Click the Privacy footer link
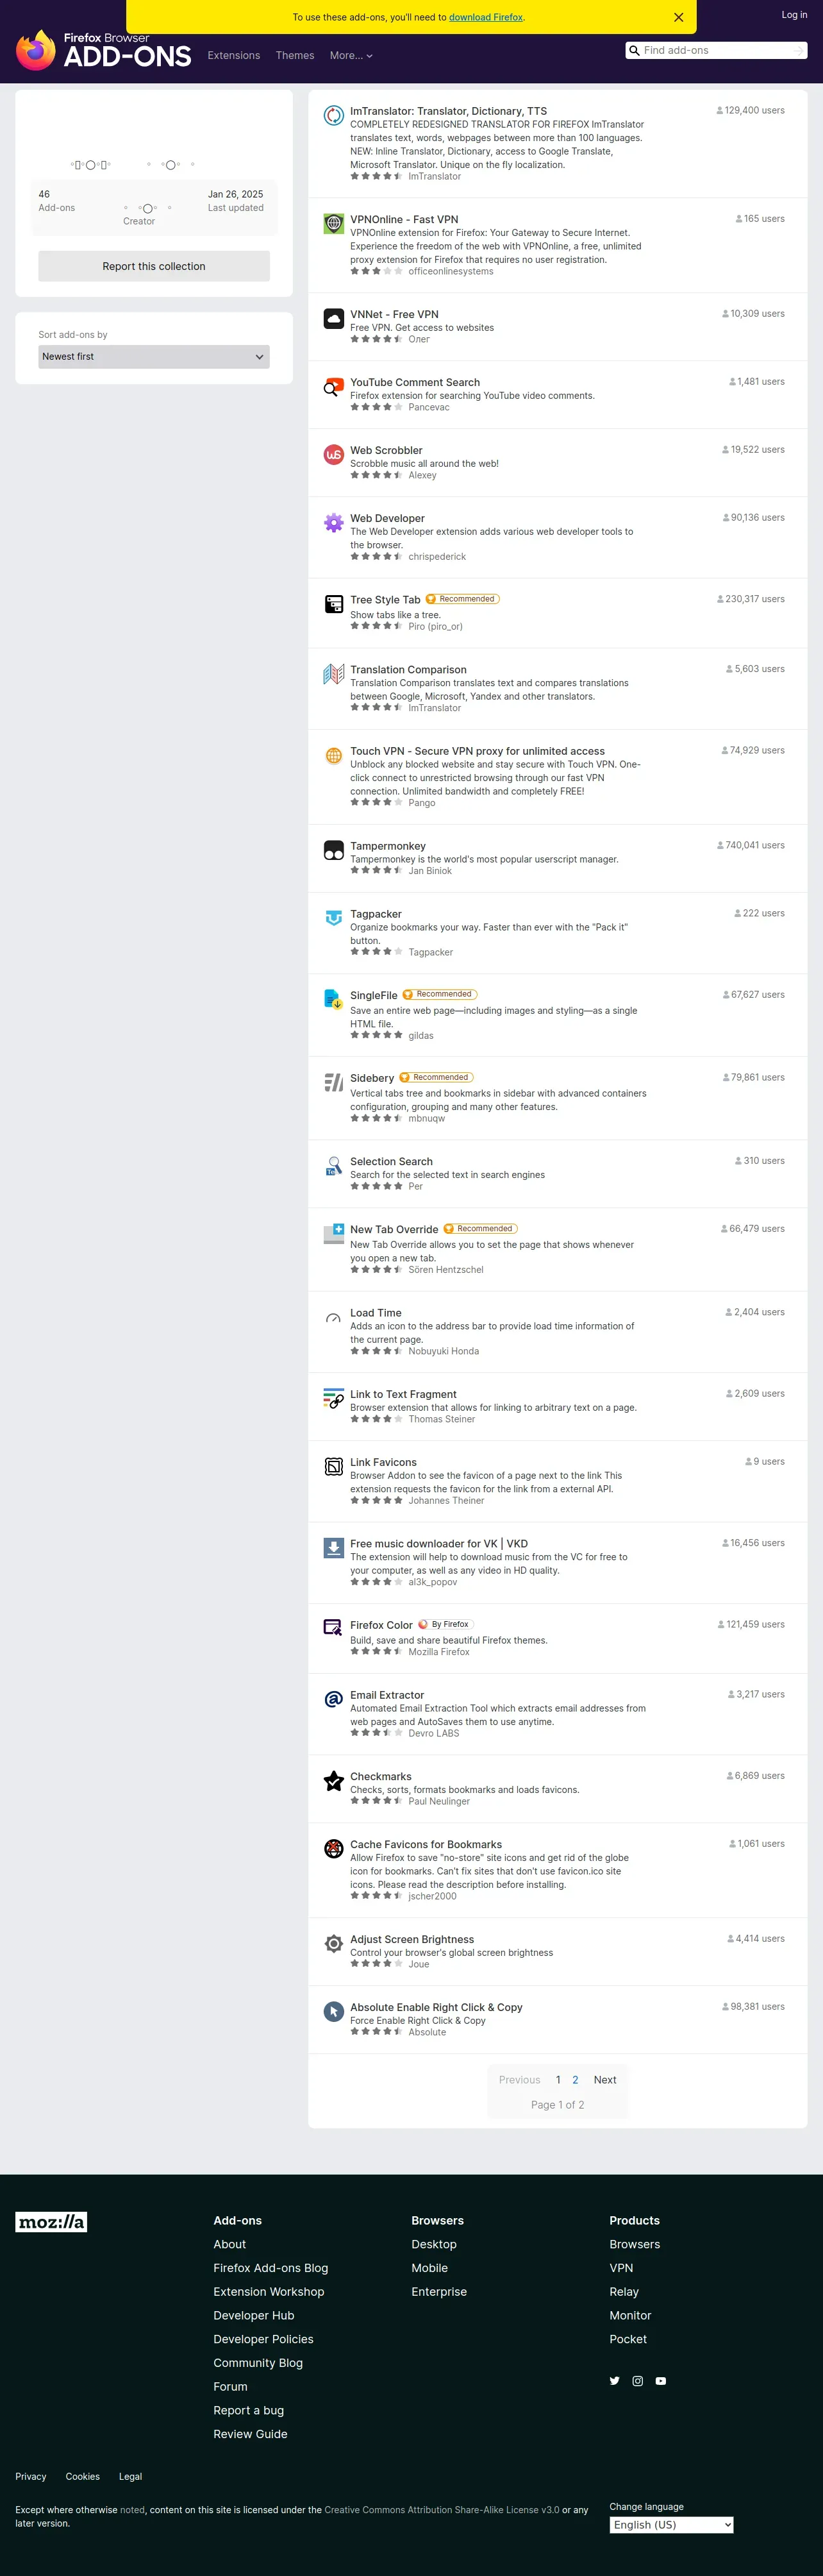The width and height of the screenshot is (823, 2576). (31, 2477)
